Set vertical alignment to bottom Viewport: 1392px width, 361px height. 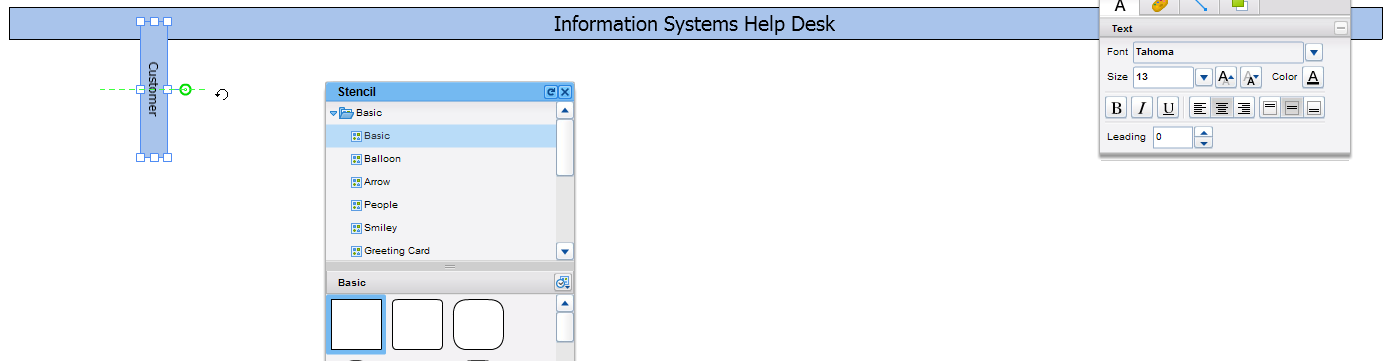pyautogui.click(x=1314, y=108)
